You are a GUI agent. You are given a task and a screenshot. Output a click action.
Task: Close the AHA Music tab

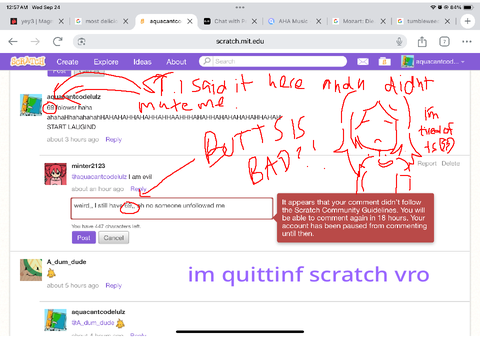pos(319,21)
